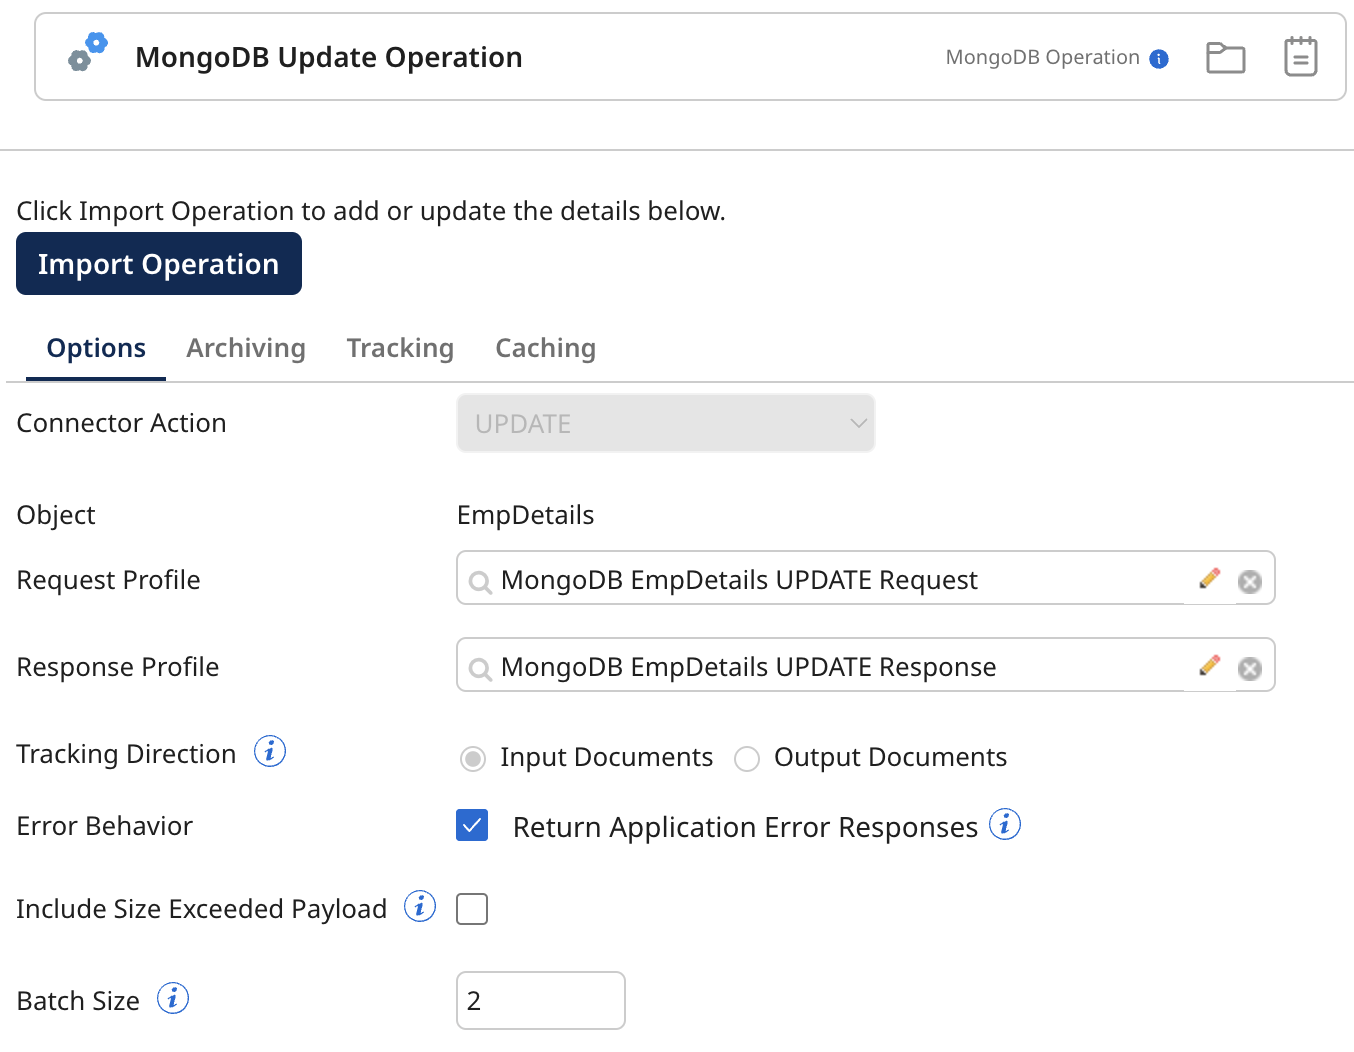Clear the Request Profile with the X icon
Viewport: 1354px width, 1052px height.
point(1250,582)
